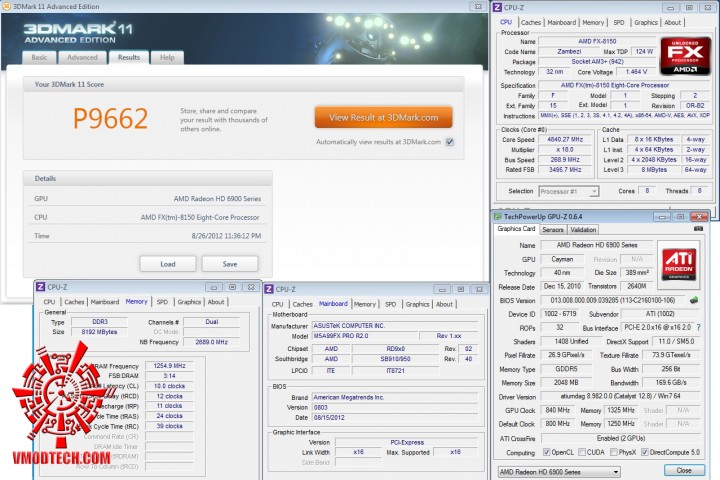Click the BIOS Version field in GPU-Z
The width and height of the screenshot is (720, 480).
(x=613, y=300)
